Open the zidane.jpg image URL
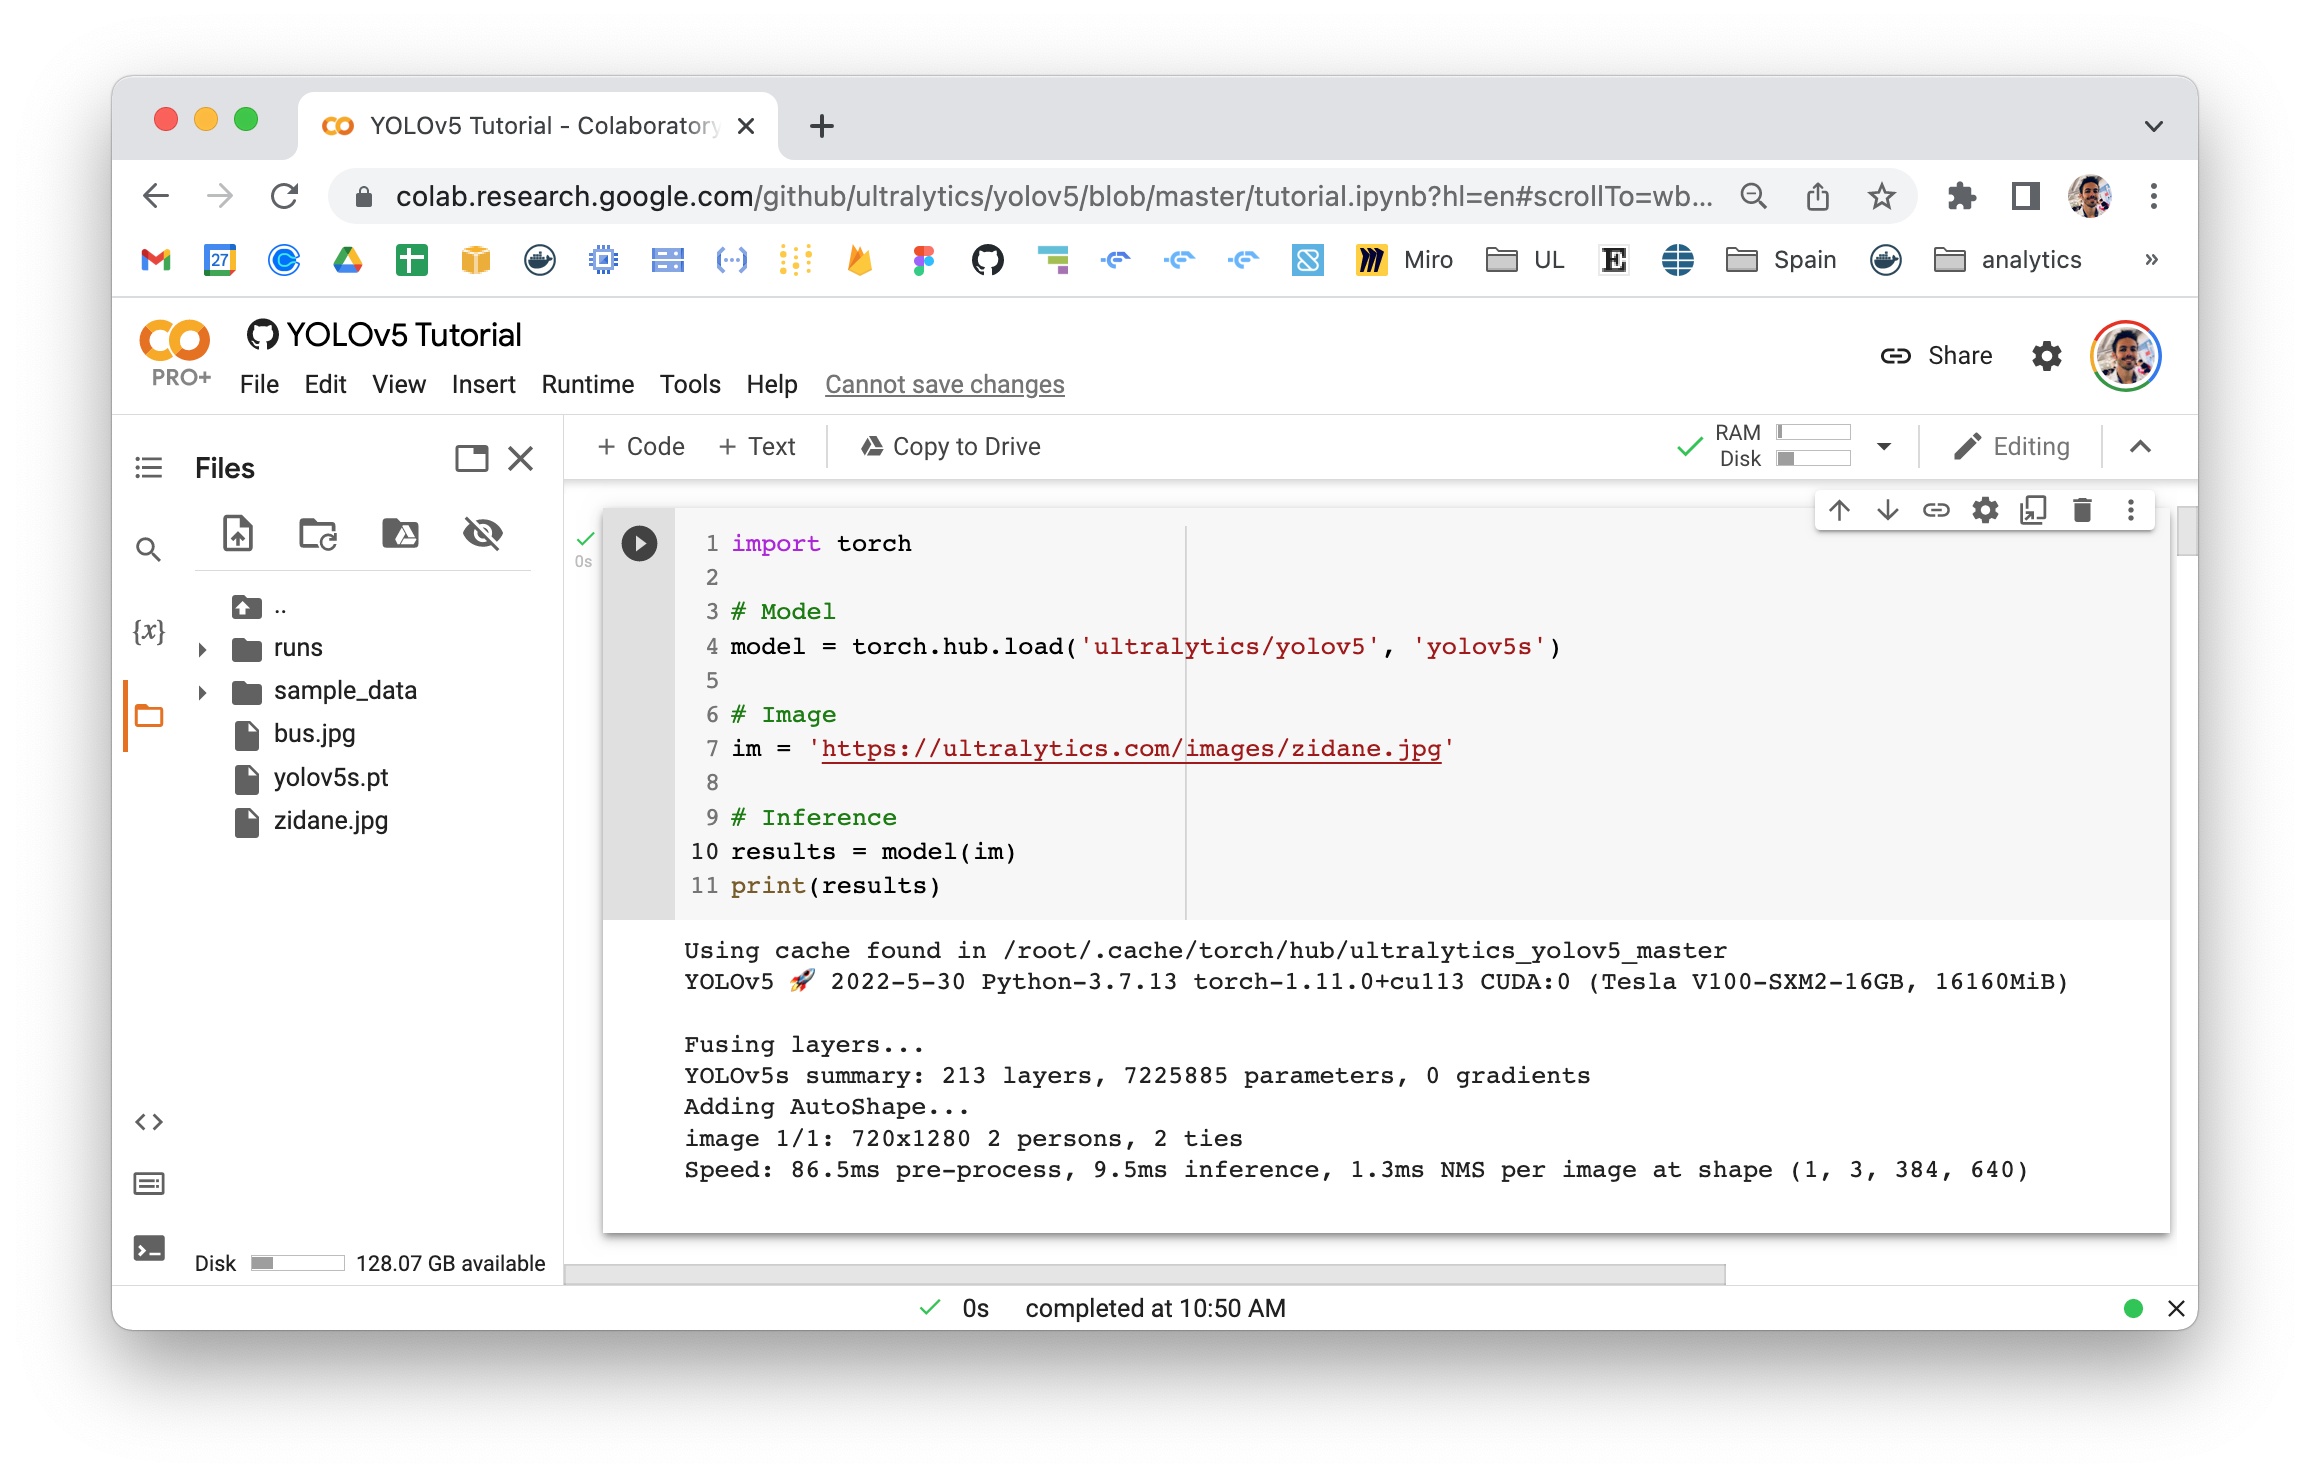2310x1478 pixels. pos(1130,748)
